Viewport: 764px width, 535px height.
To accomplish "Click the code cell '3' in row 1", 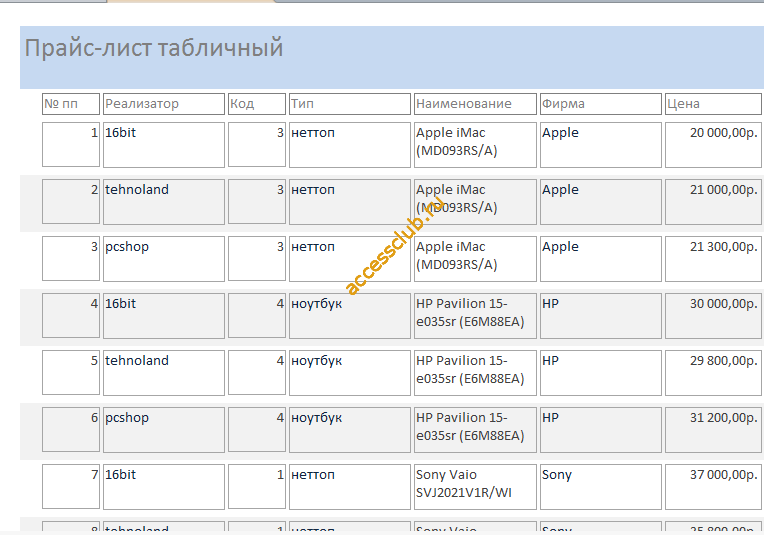I will point(257,145).
